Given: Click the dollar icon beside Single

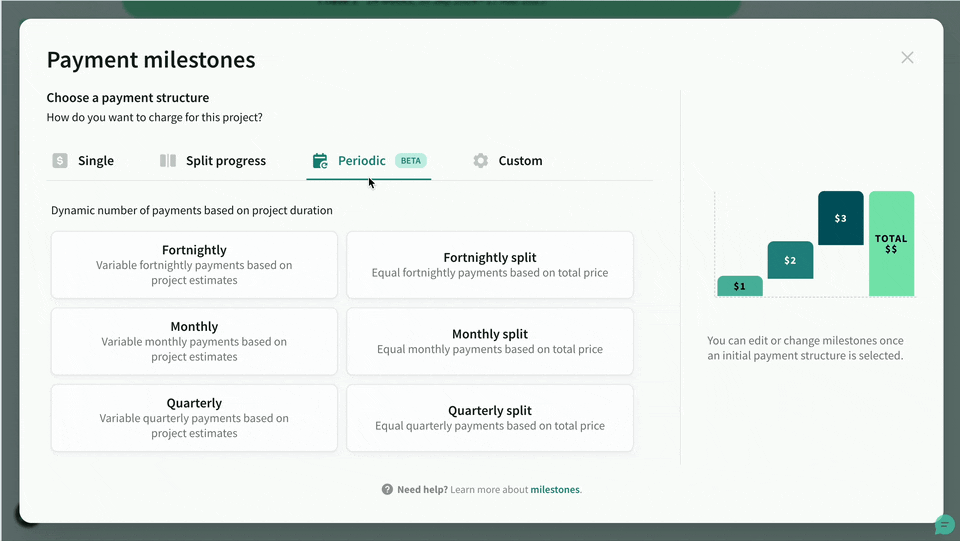Looking at the screenshot, I should coord(59,161).
